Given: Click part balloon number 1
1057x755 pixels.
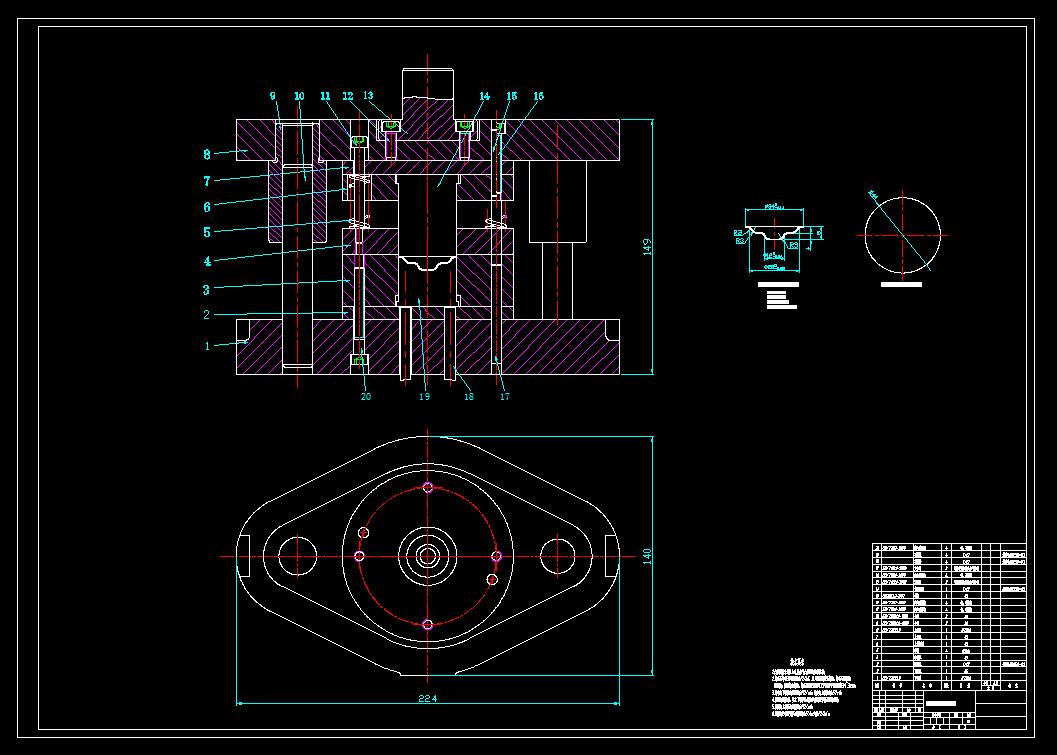Looking at the screenshot, I should [208, 346].
